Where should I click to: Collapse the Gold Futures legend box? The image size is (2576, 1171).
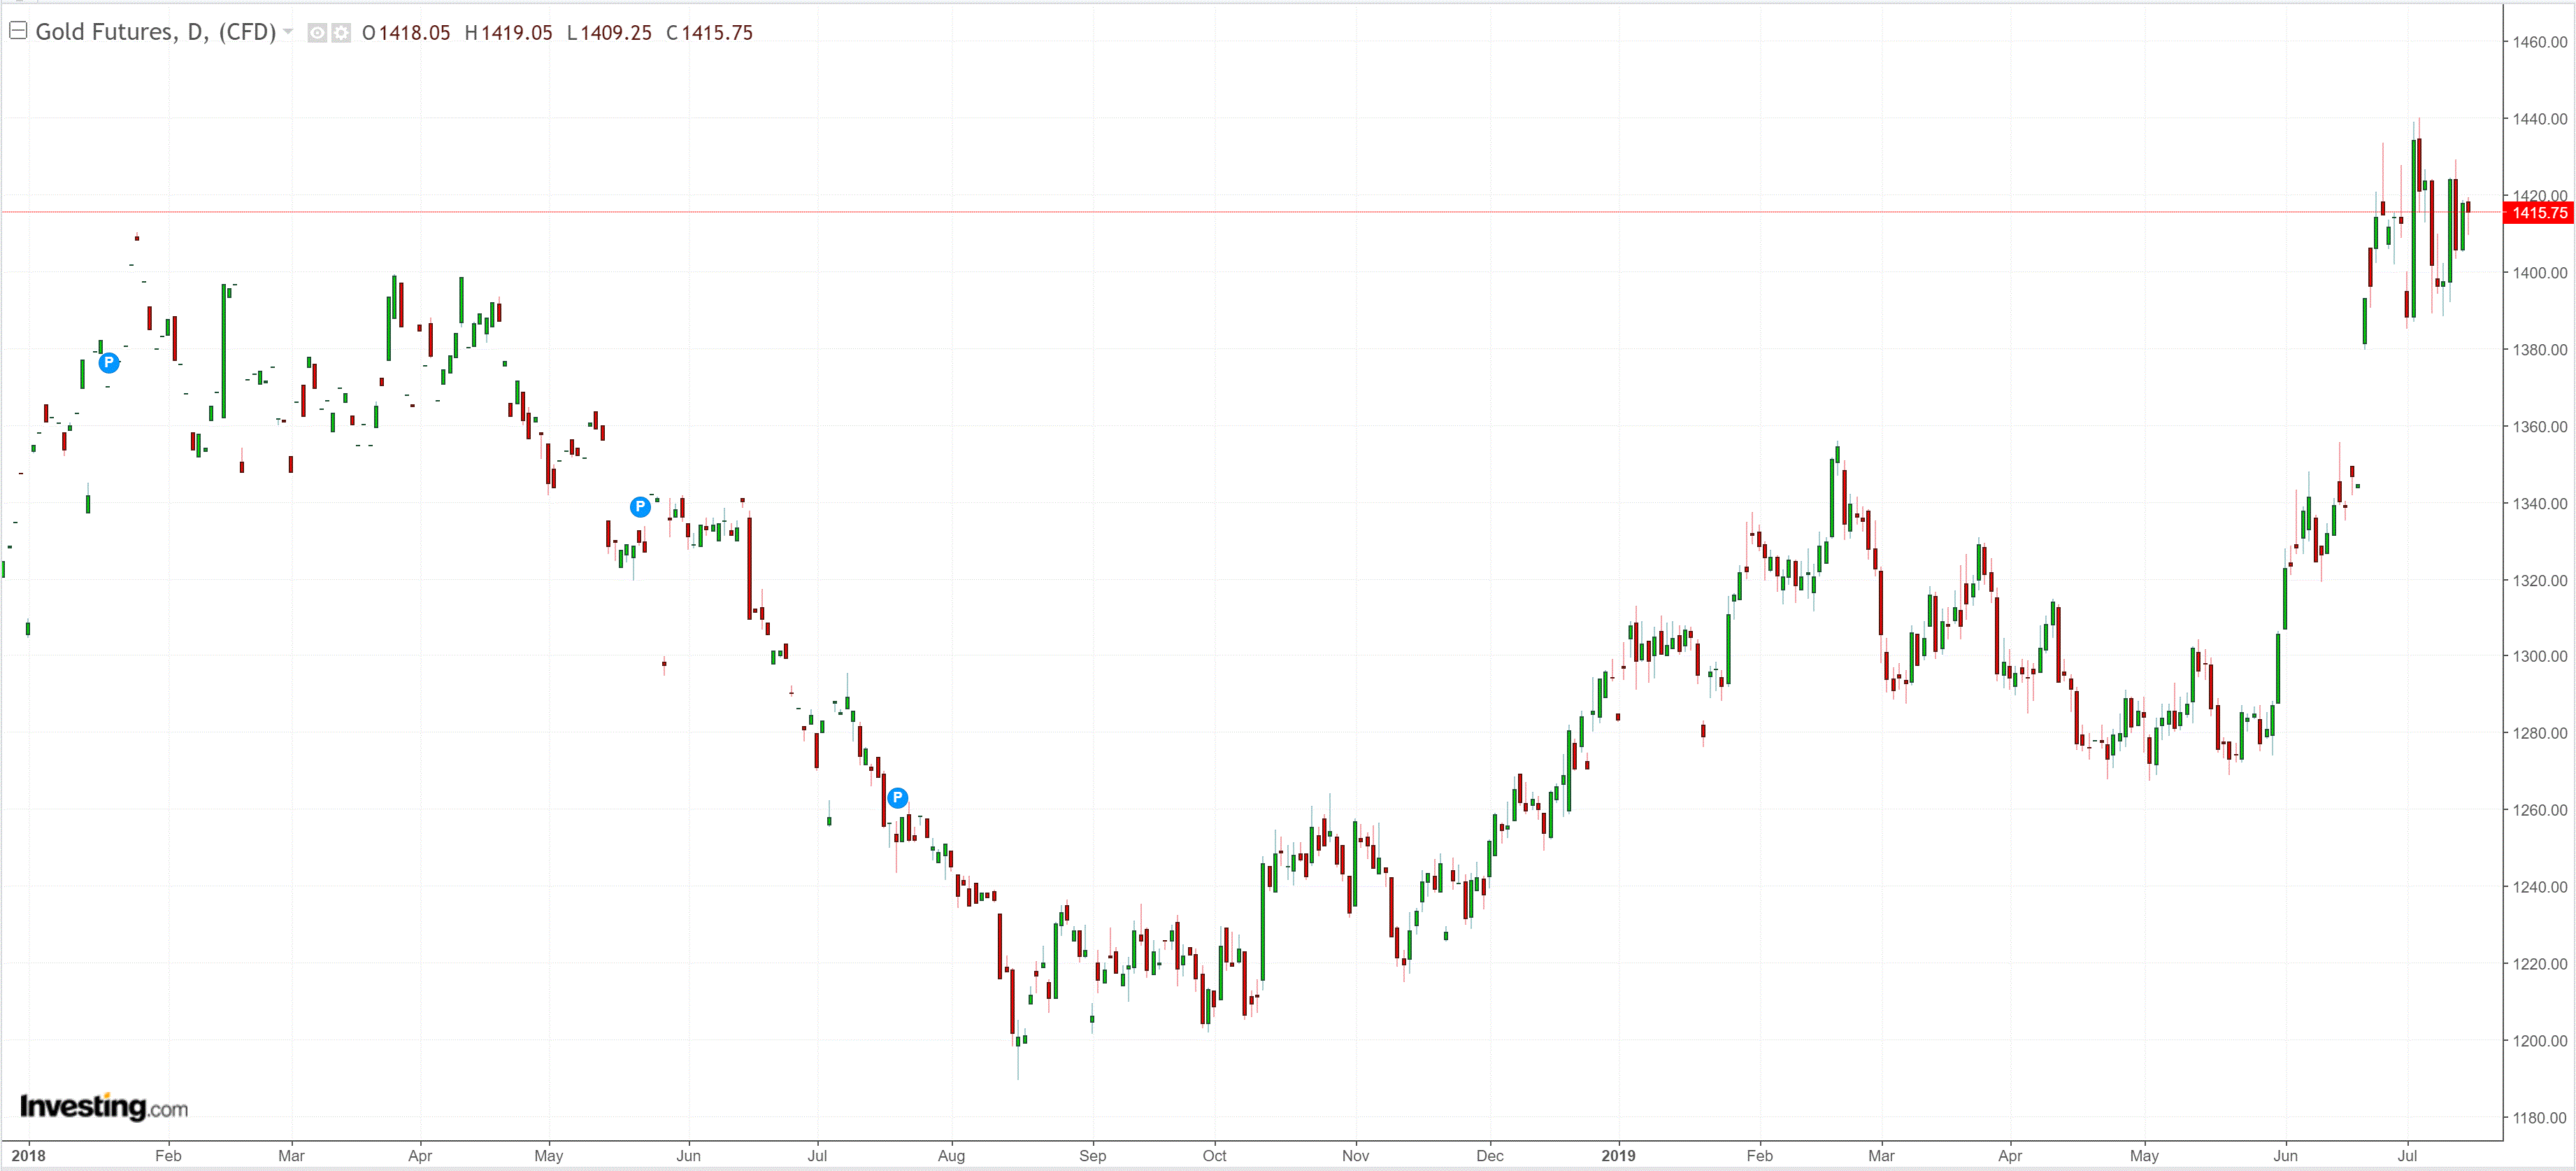[x=17, y=31]
